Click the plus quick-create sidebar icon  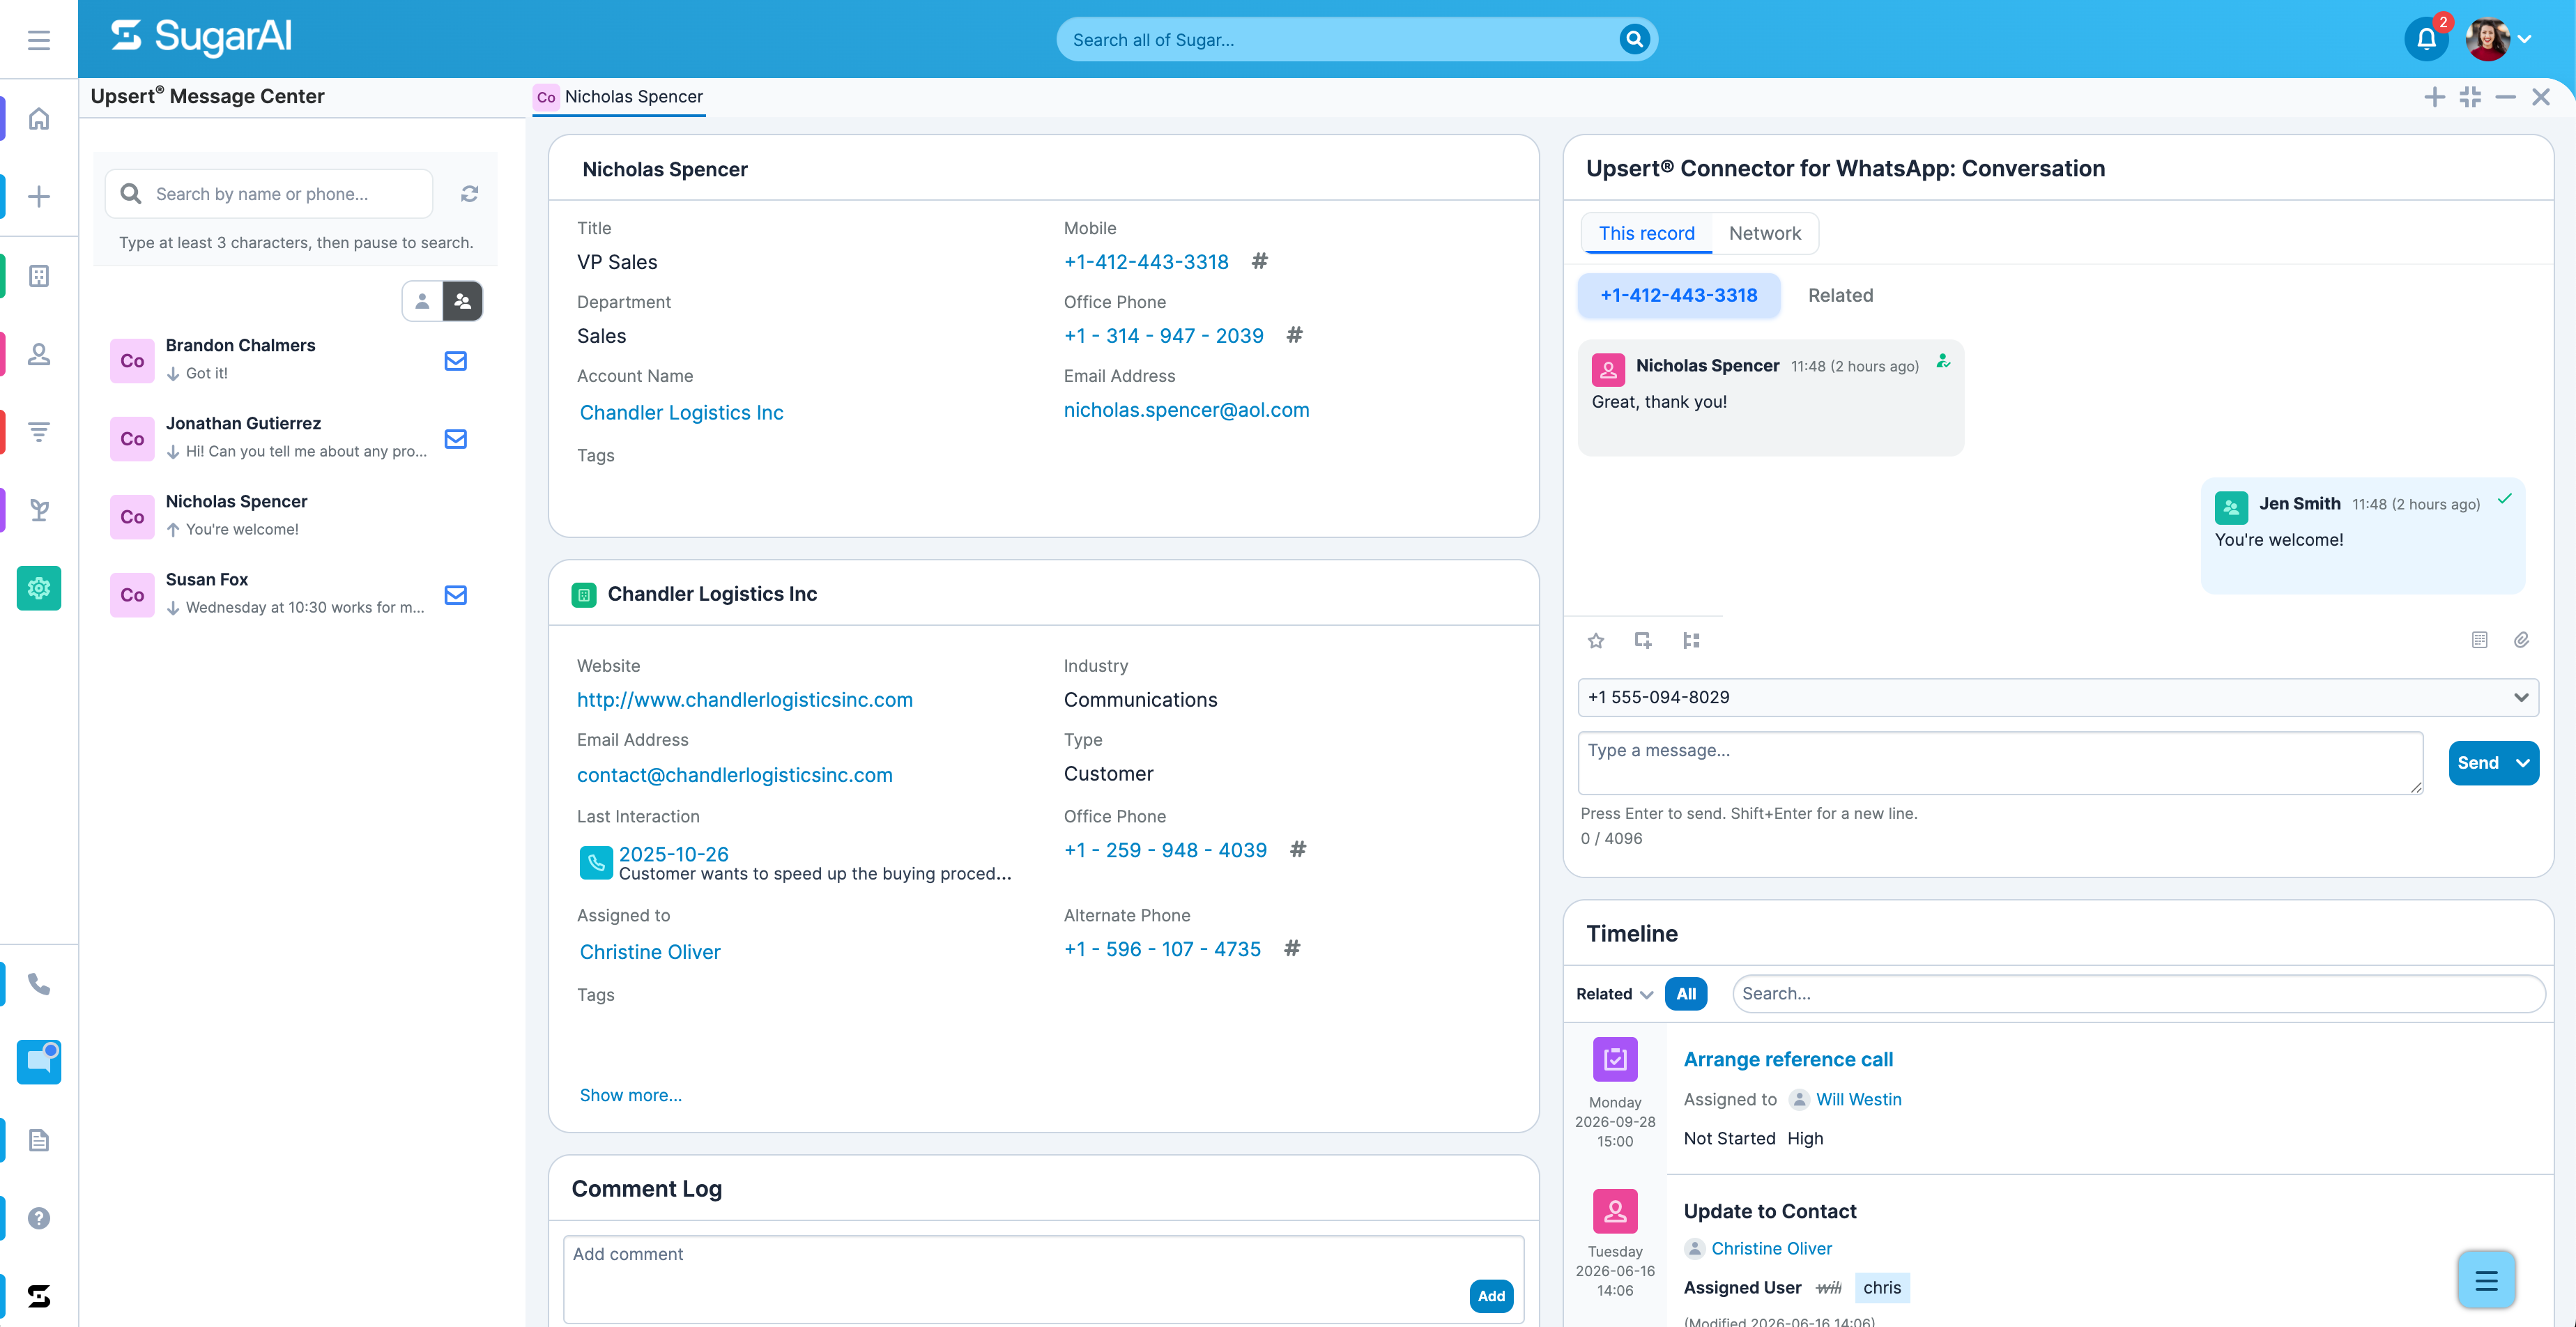click(x=39, y=197)
